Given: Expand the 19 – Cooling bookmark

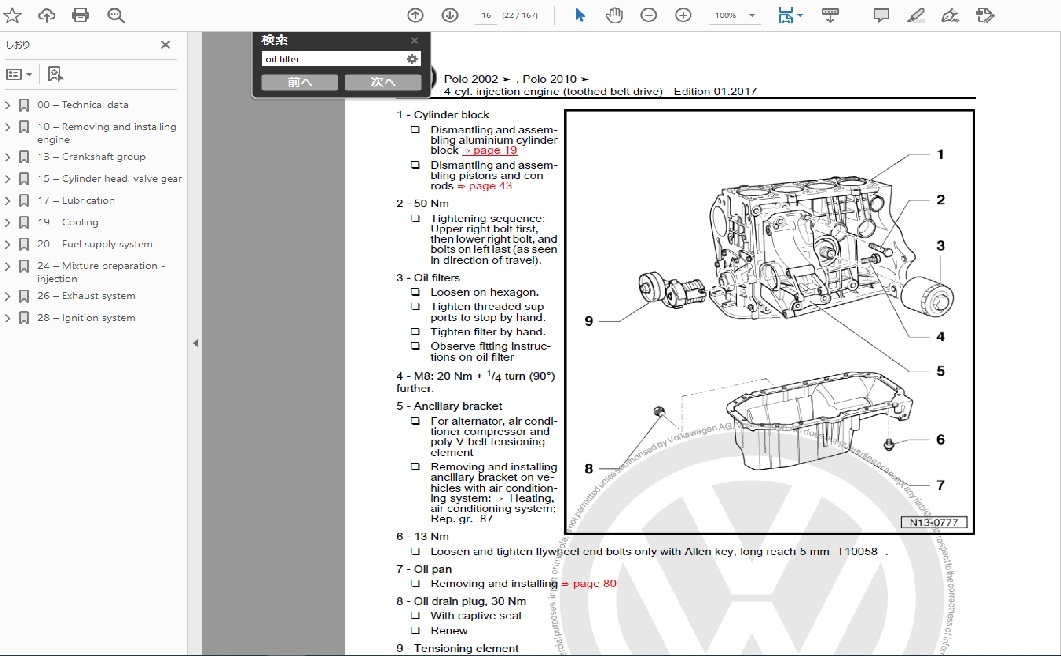Looking at the screenshot, I should [x=7, y=222].
